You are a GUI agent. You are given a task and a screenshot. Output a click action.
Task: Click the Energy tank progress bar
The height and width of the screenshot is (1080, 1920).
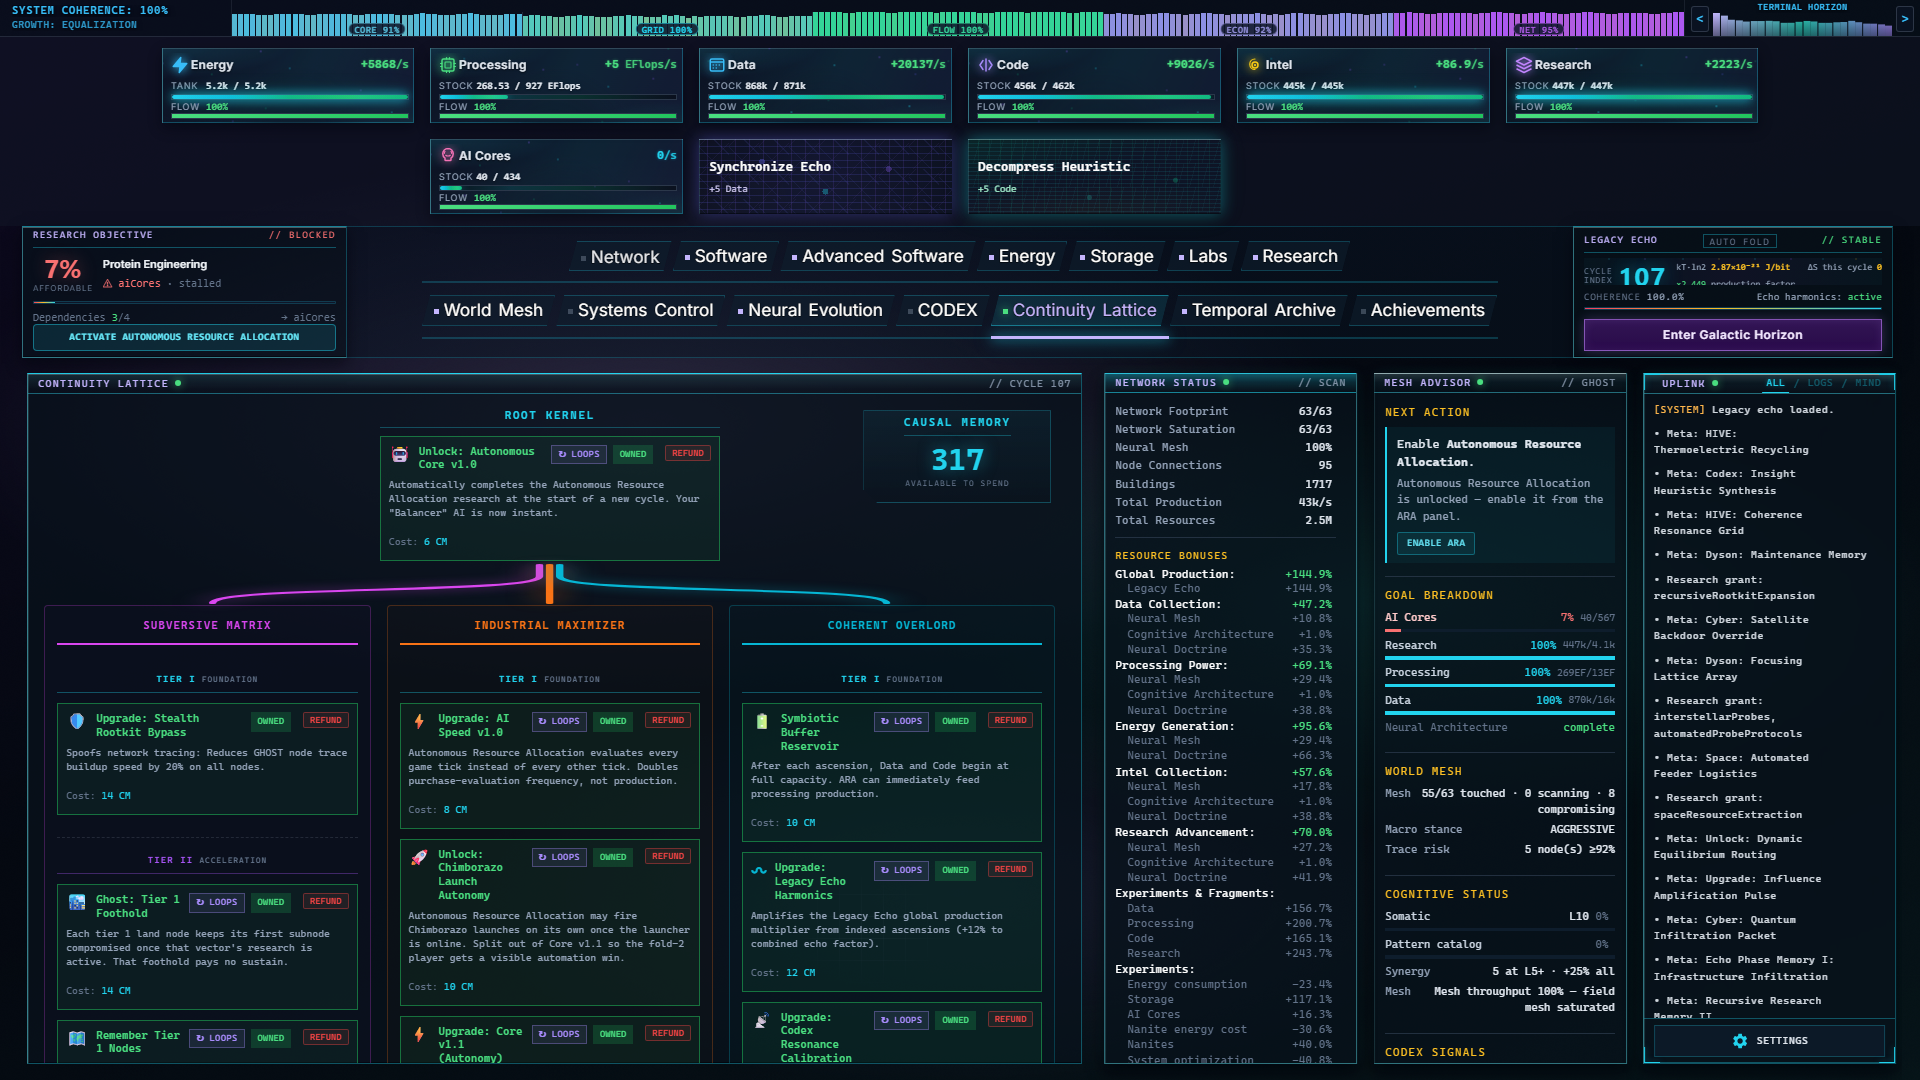(289, 97)
